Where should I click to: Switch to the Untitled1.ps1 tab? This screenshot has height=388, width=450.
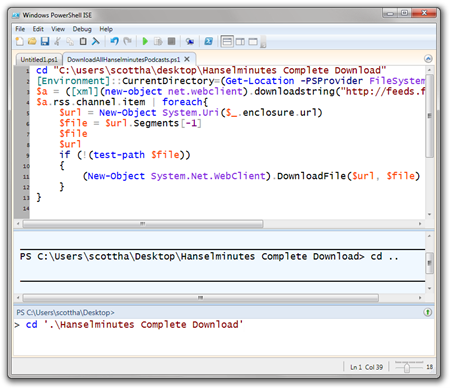pos(39,60)
